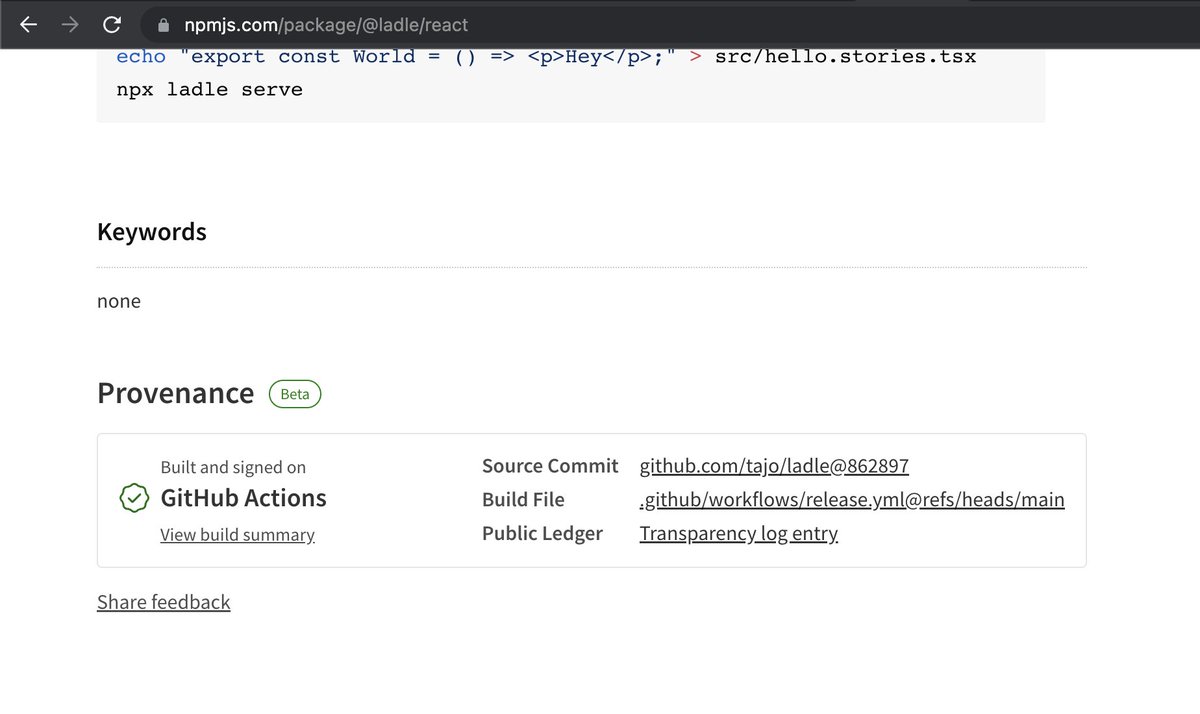Click the 'none' keywords text

(119, 301)
